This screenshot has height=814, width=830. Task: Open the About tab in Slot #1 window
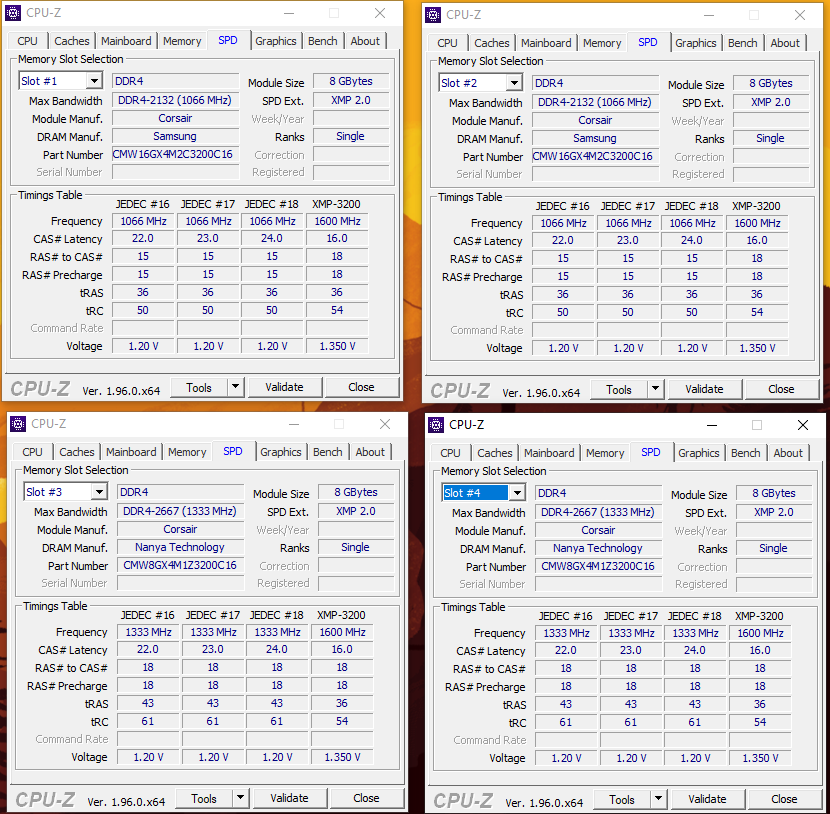pos(365,41)
